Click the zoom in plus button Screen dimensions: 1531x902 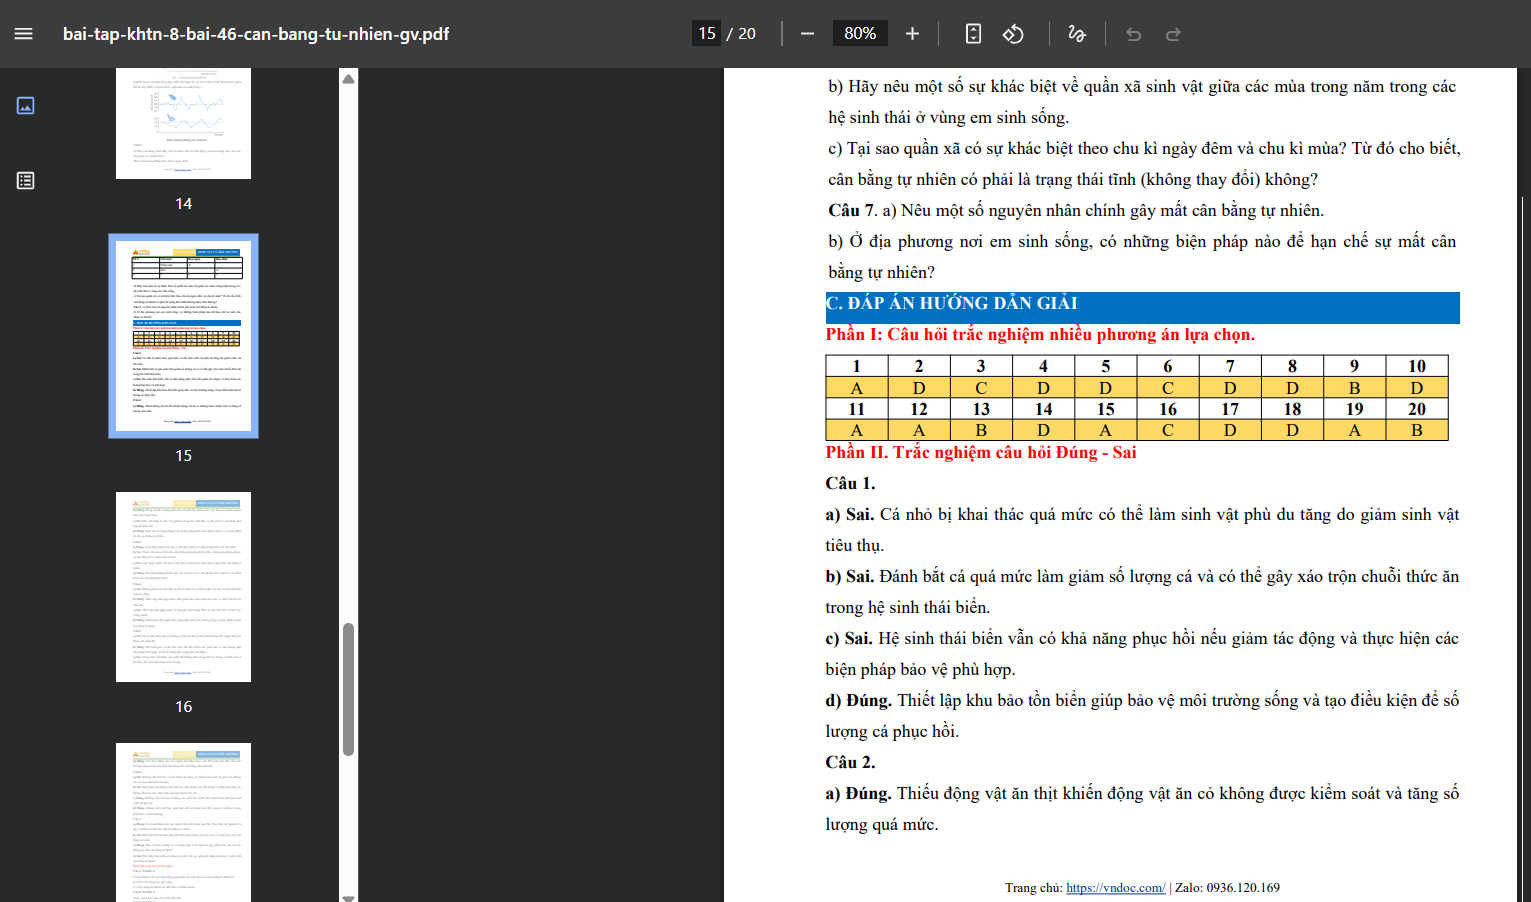(912, 34)
